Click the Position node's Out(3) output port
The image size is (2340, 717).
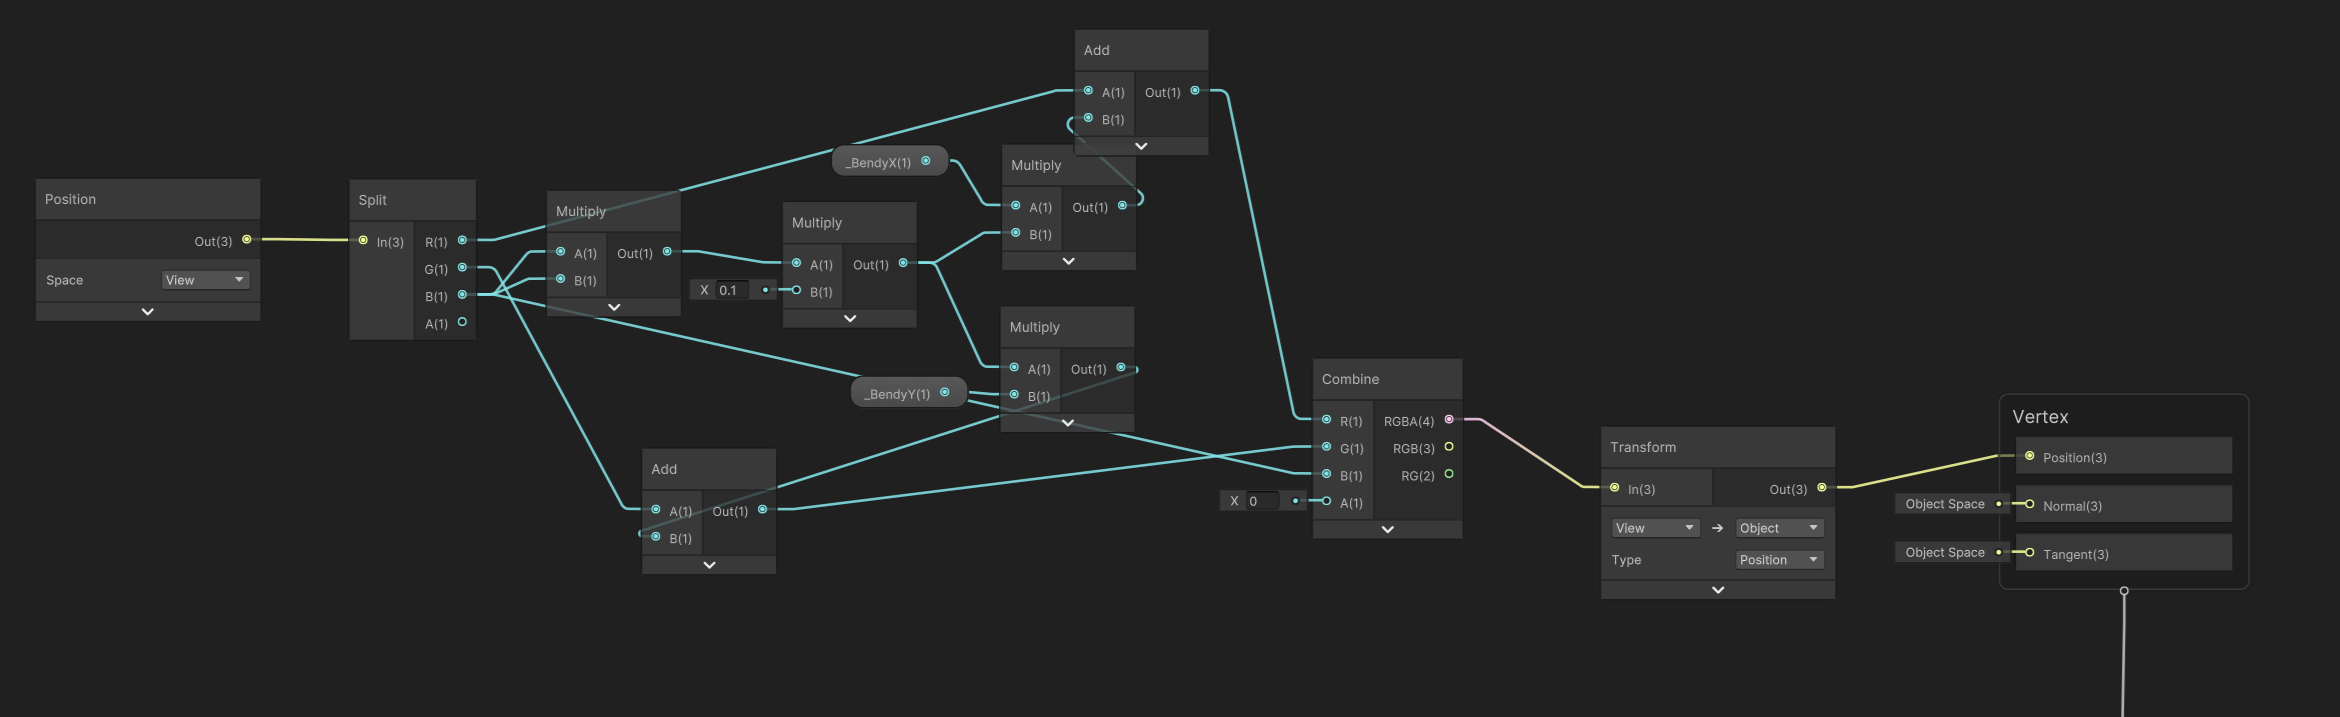(x=246, y=240)
